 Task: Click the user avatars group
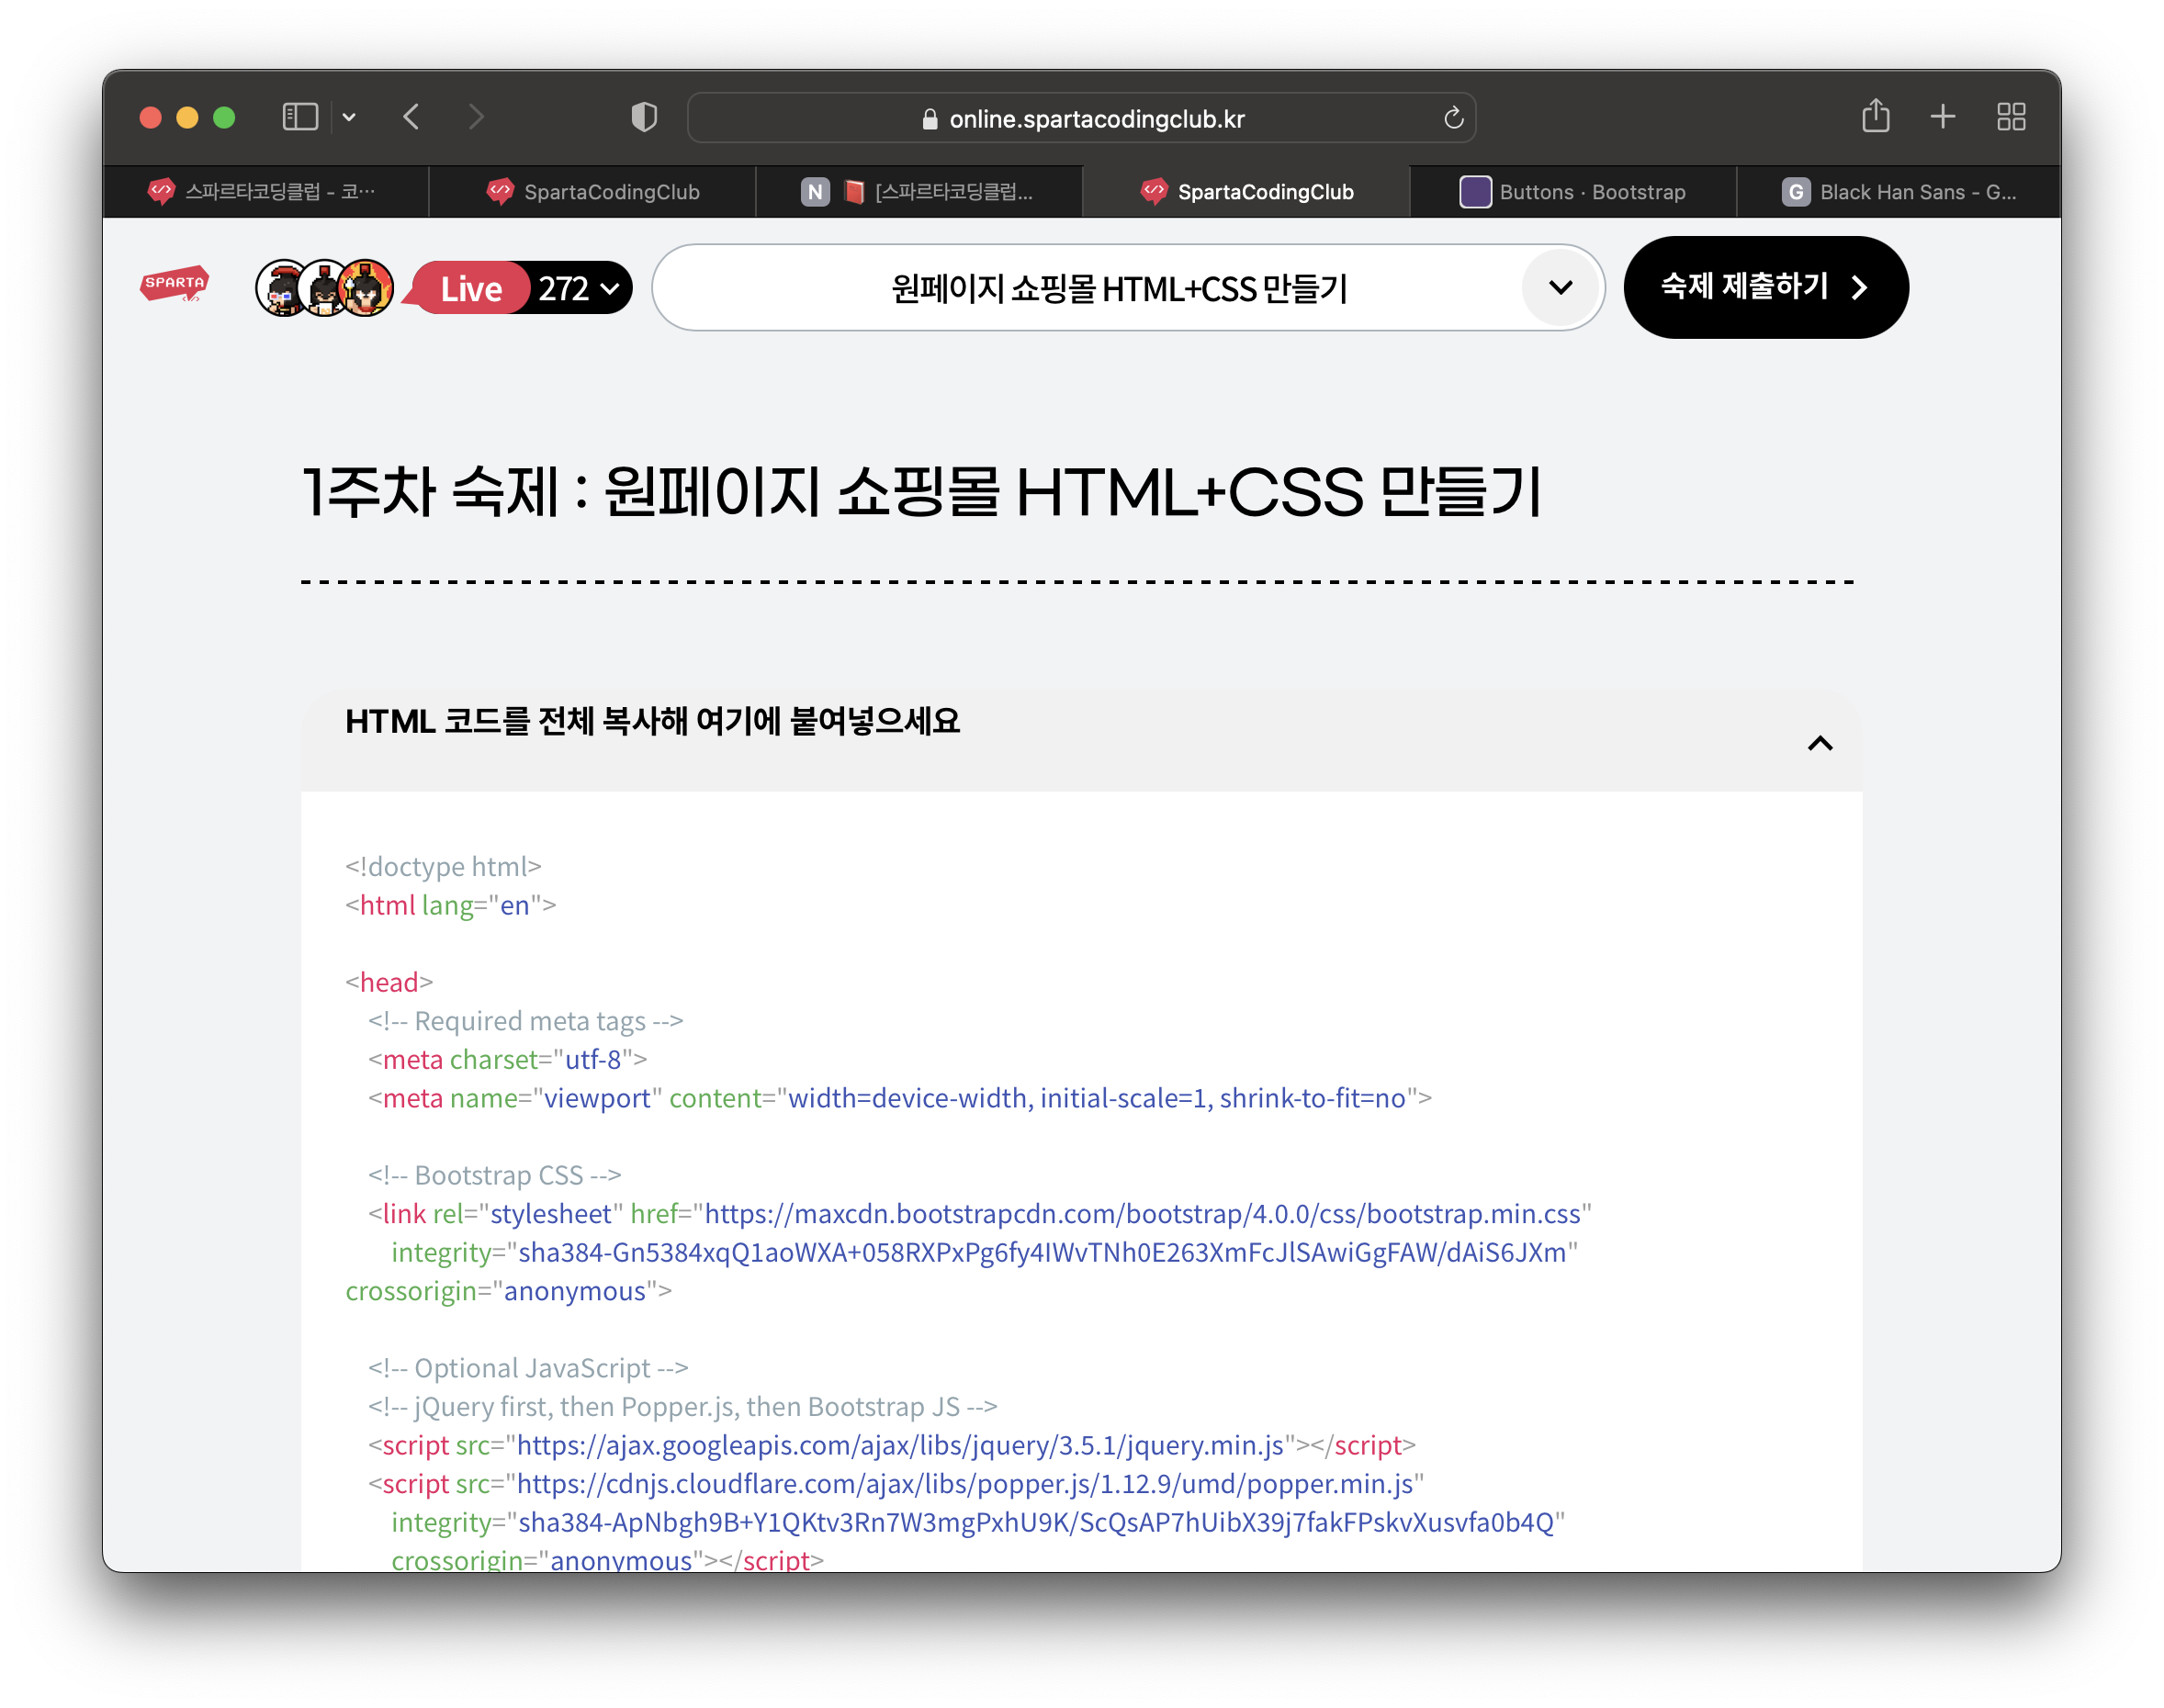(x=324, y=288)
